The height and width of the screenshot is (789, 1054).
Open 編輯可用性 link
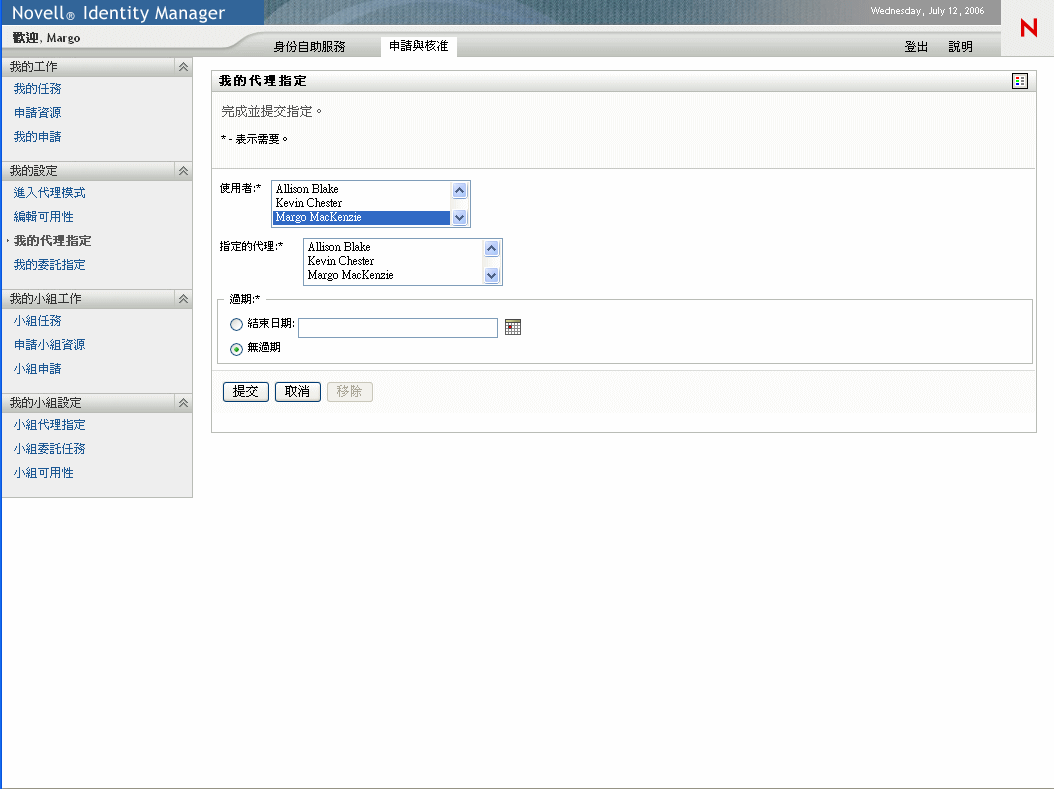pyautogui.click(x=44, y=217)
